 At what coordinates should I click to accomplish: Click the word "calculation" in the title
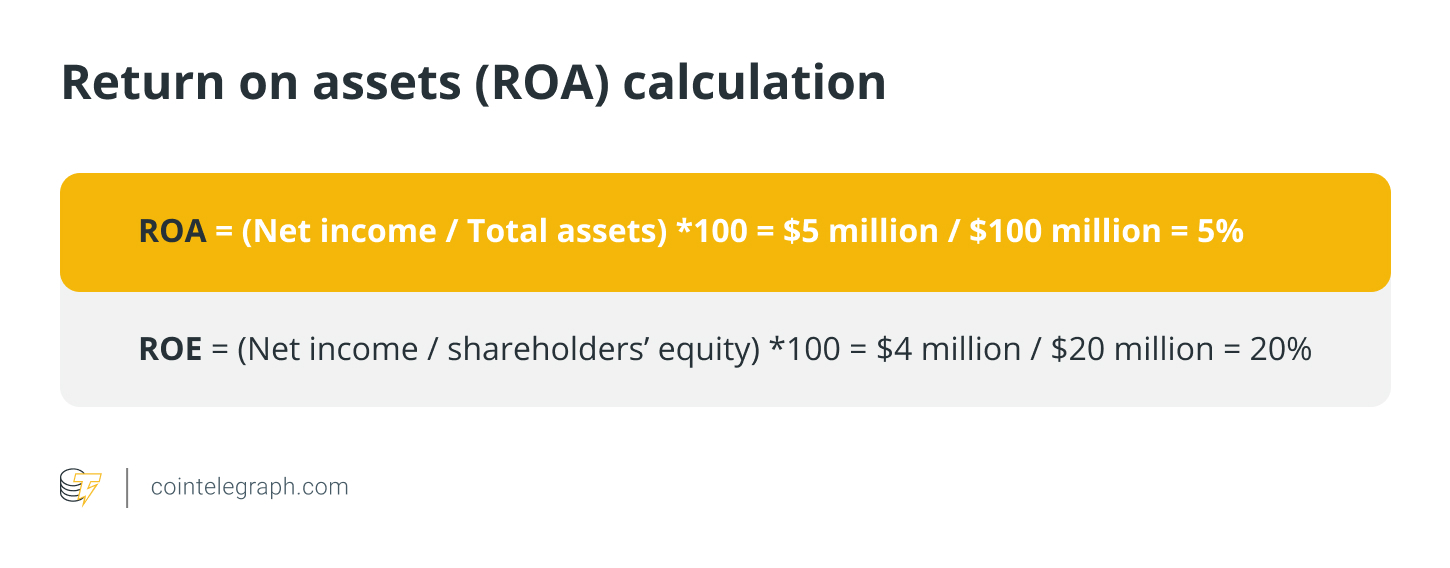pyautogui.click(x=754, y=82)
